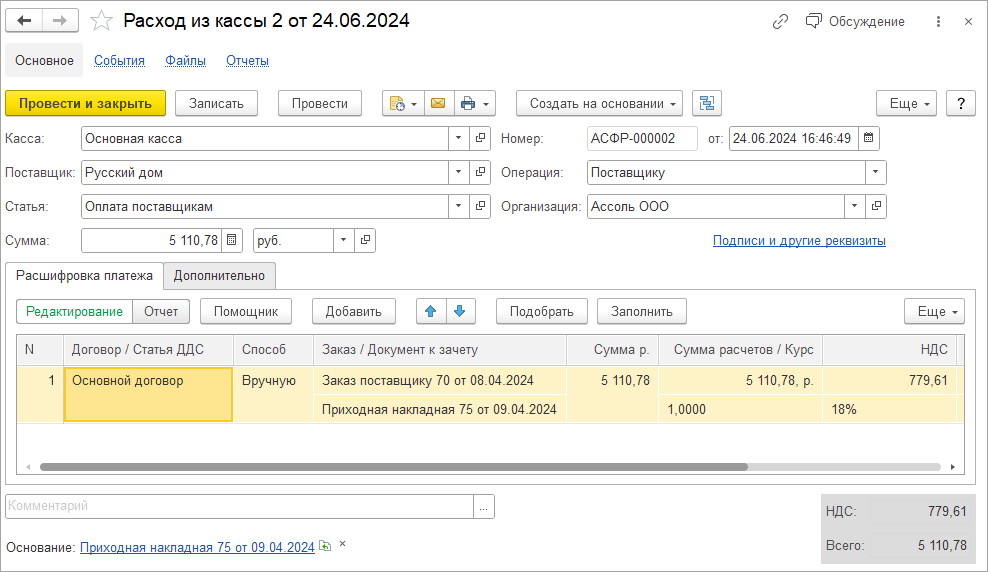Open calculator in the Сумма field

[x=232, y=240]
